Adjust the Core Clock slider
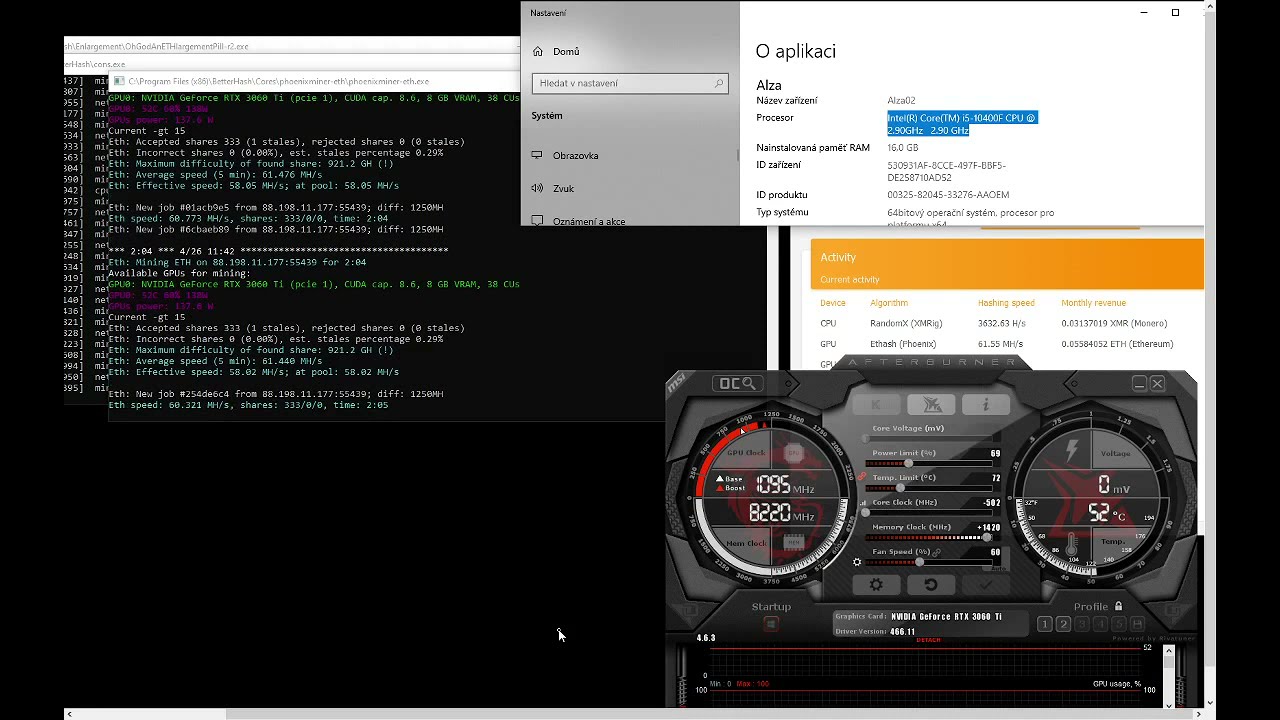This screenshot has width=1280, height=720. pyautogui.click(x=929, y=513)
